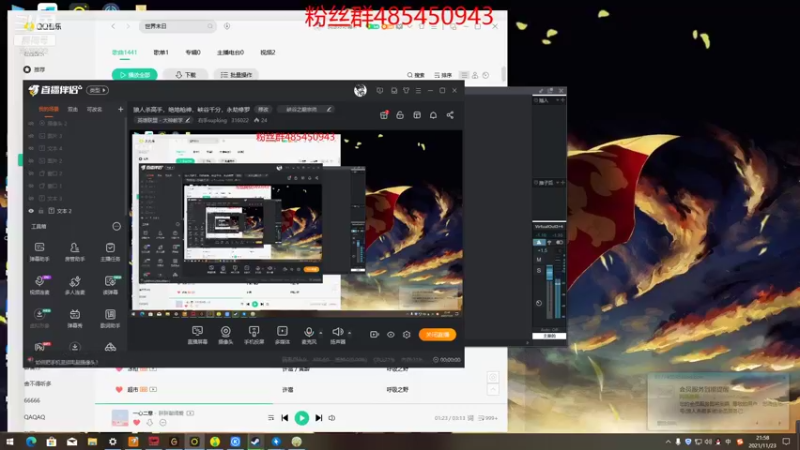800x450 pixels.
Task: Show the hidden 文本 4 layer
Action: tap(31, 148)
